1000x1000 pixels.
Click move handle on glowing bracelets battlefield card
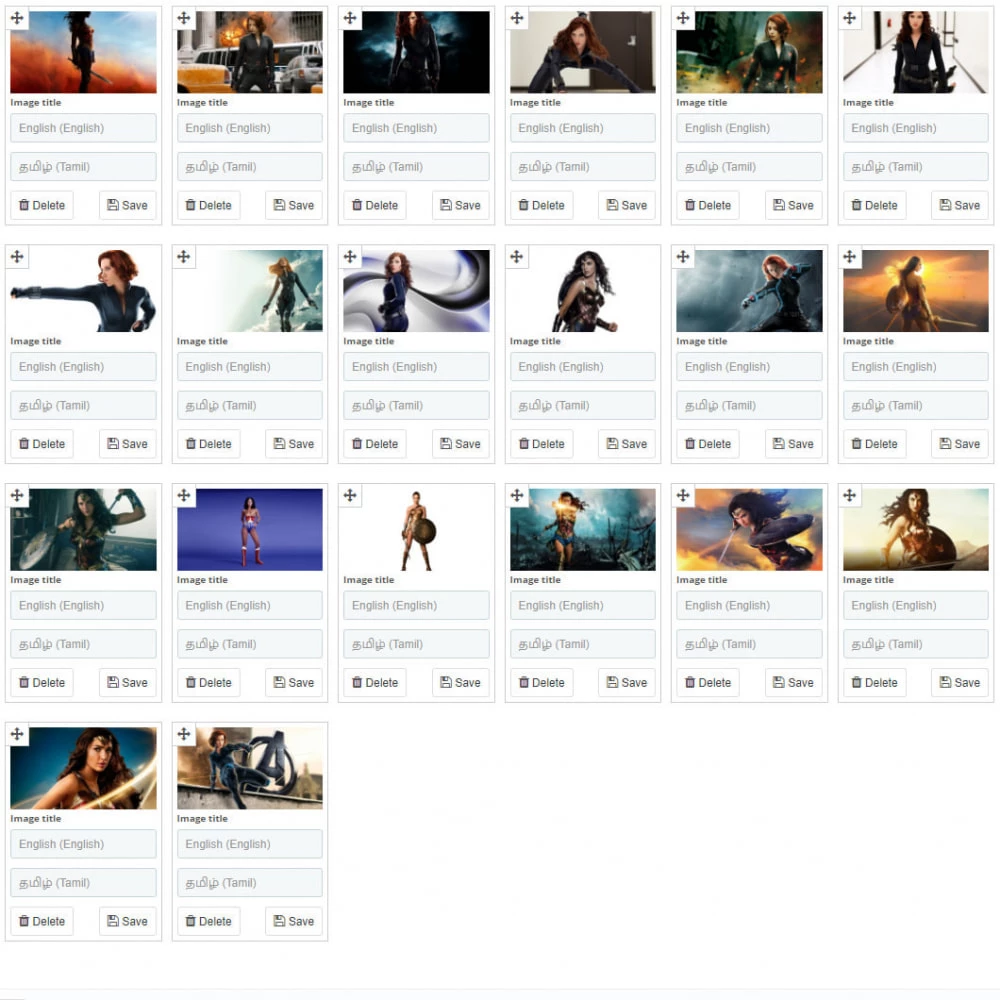pyautogui.click(x=517, y=495)
